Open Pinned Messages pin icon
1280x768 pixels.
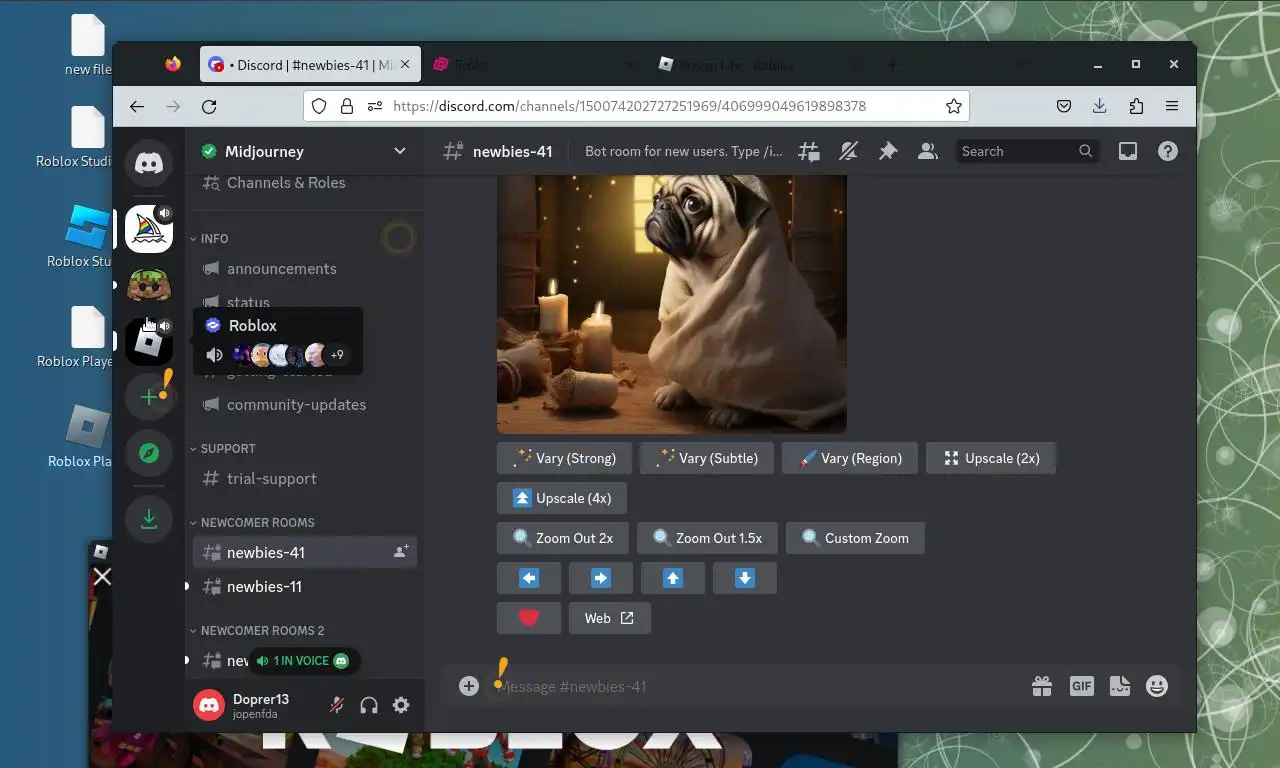888,151
